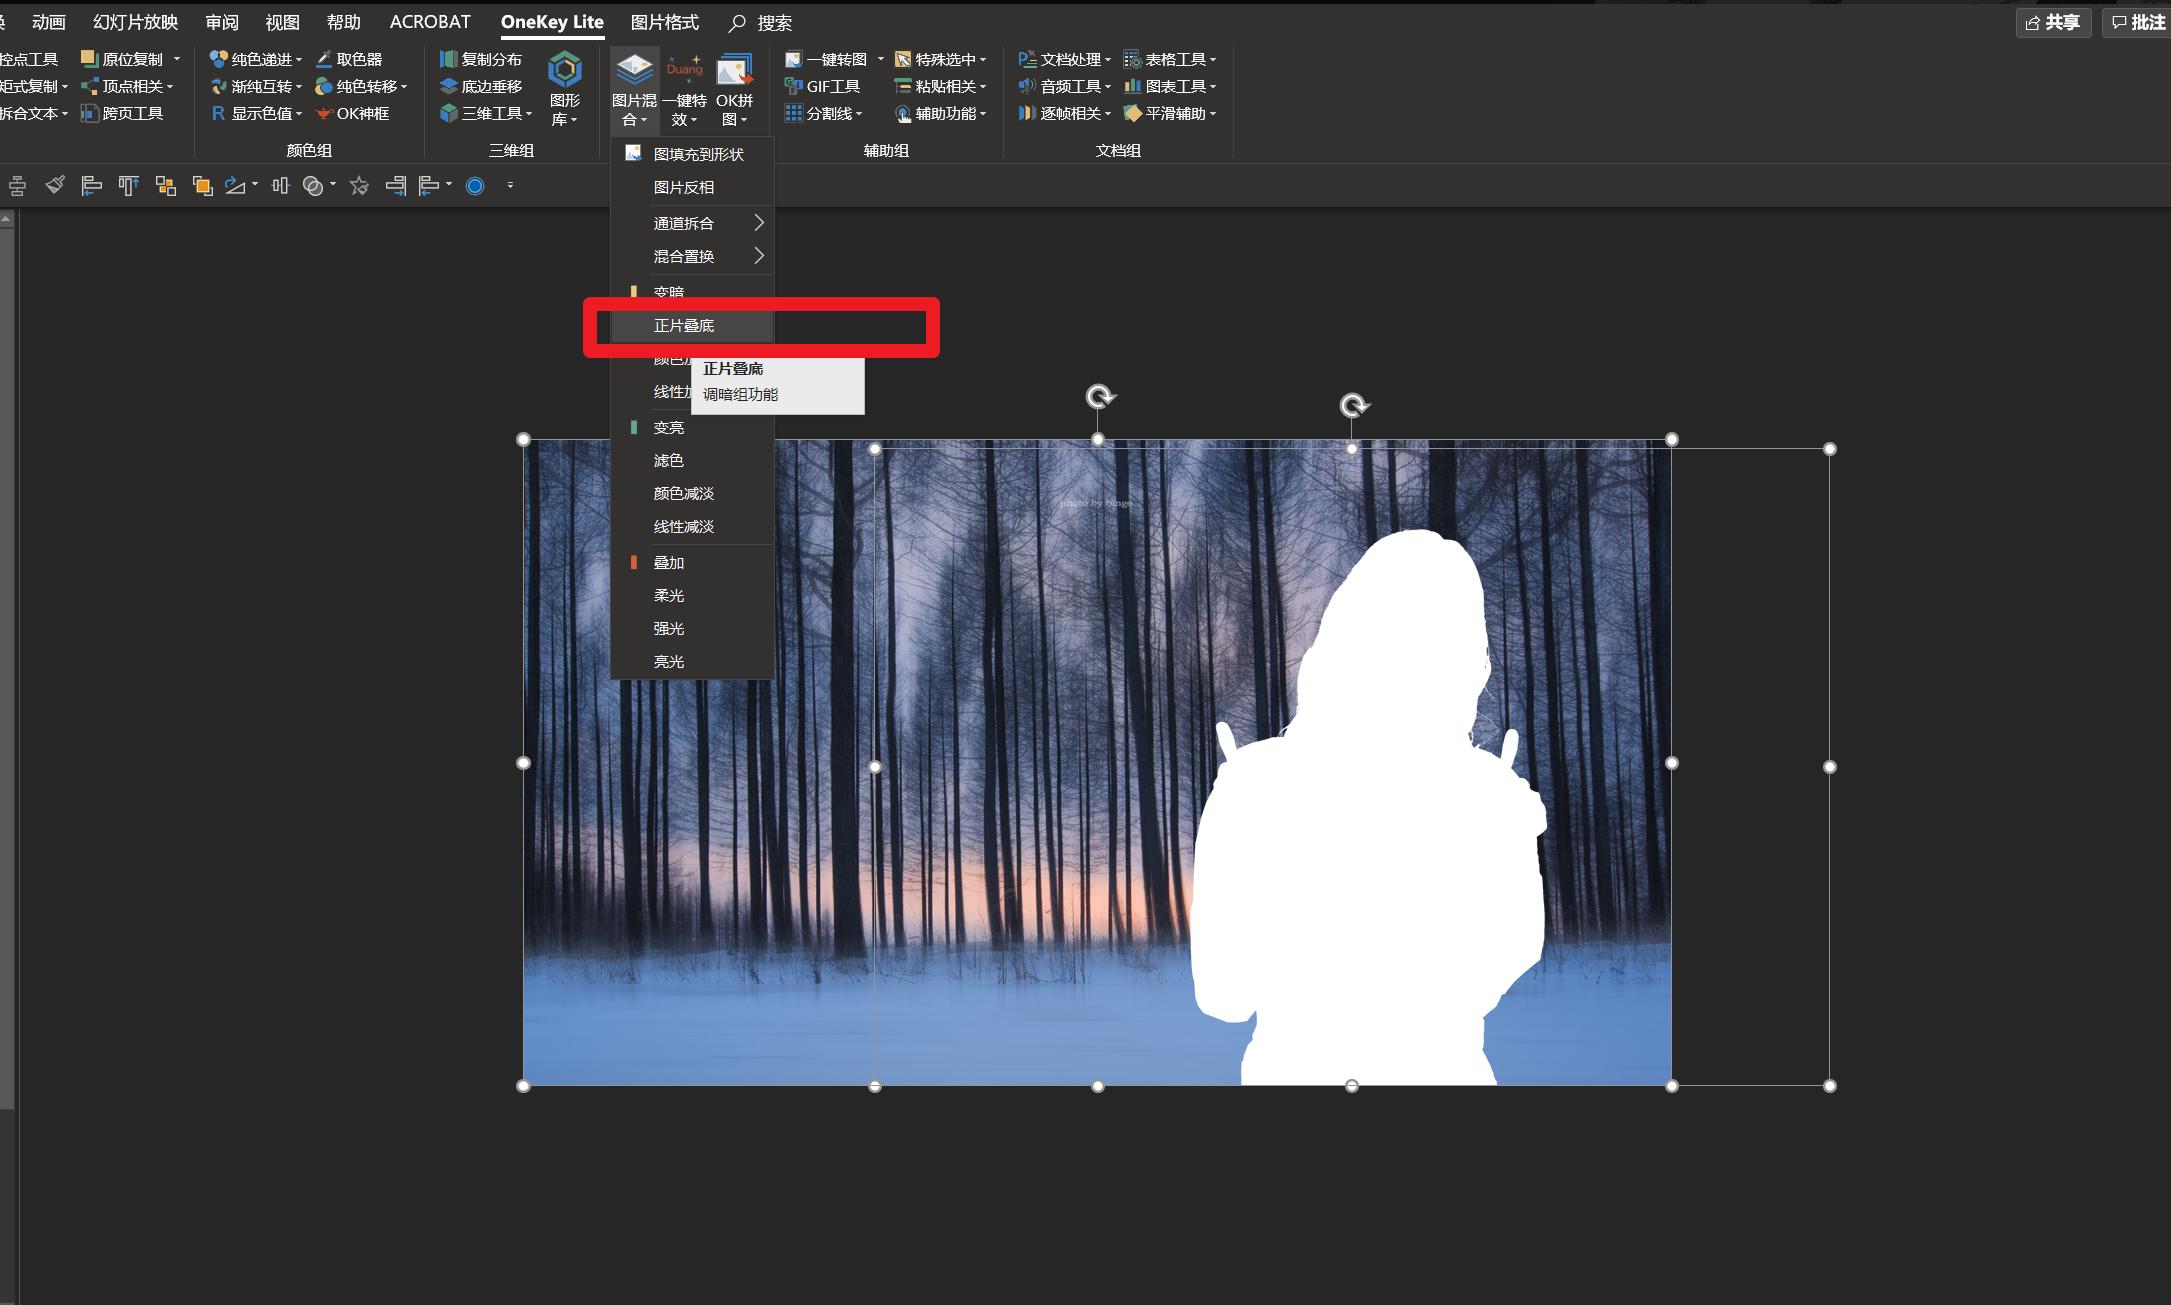
Task: Choose 正片叠底 blend mode
Action: (x=684, y=326)
